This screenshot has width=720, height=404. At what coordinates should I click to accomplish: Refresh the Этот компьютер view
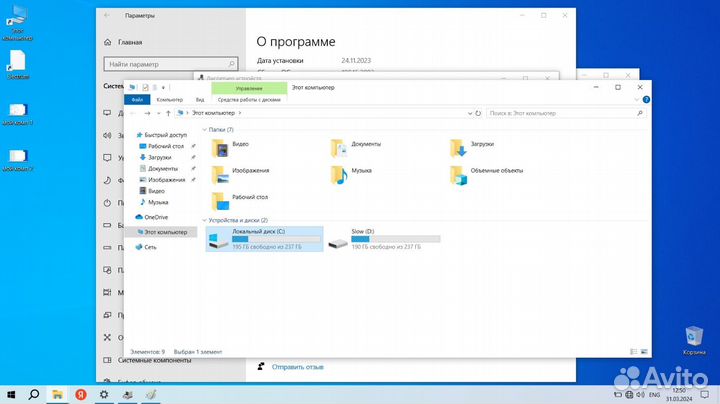click(478, 113)
